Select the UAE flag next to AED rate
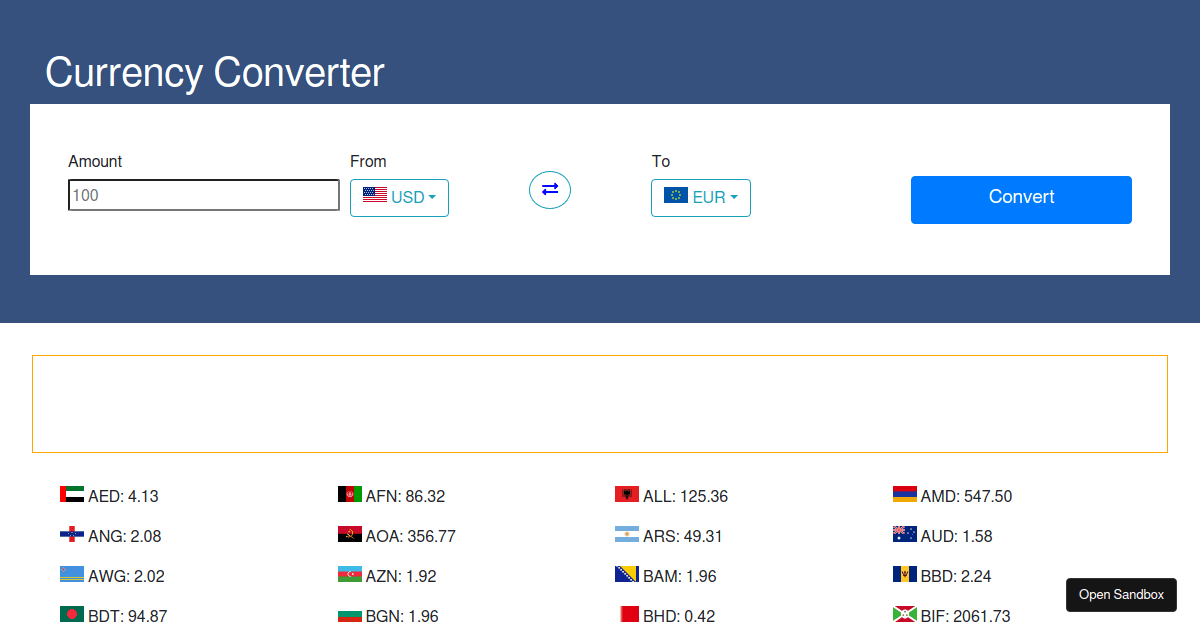The image size is (1200, 630). pos(70,494)
